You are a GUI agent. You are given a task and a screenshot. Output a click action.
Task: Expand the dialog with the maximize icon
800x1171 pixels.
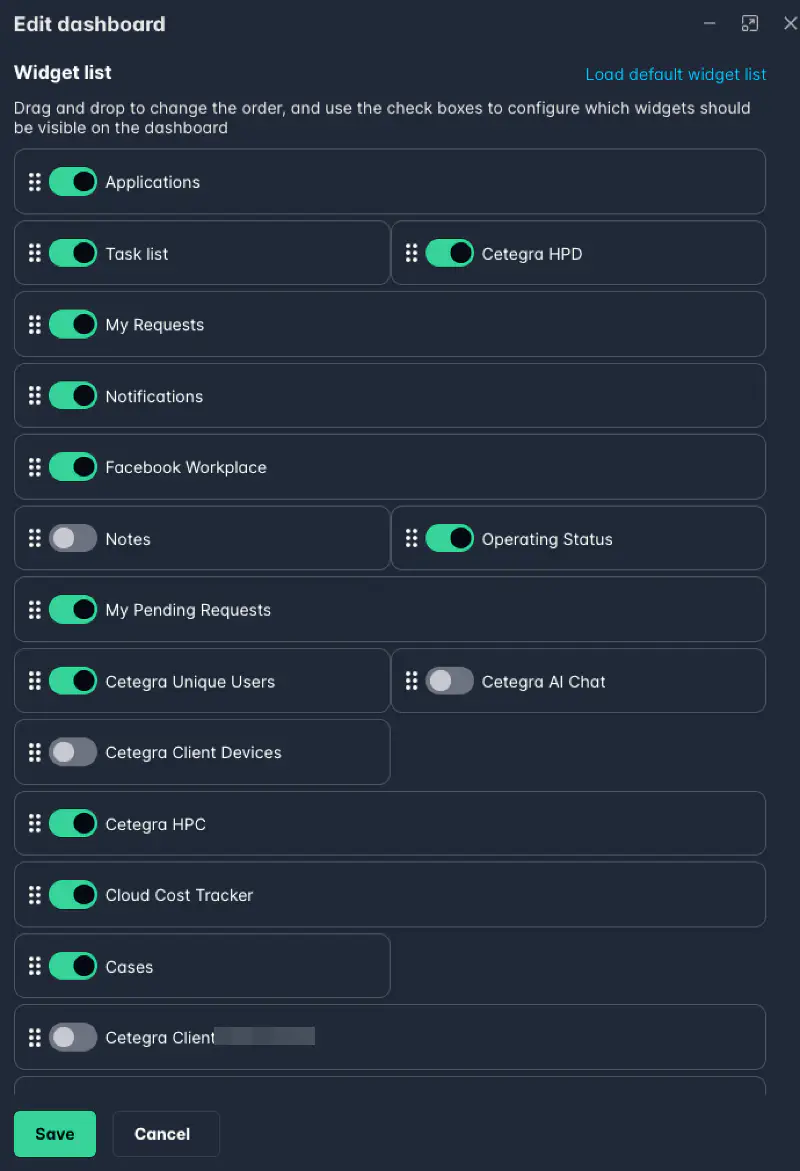click(750, 23)
